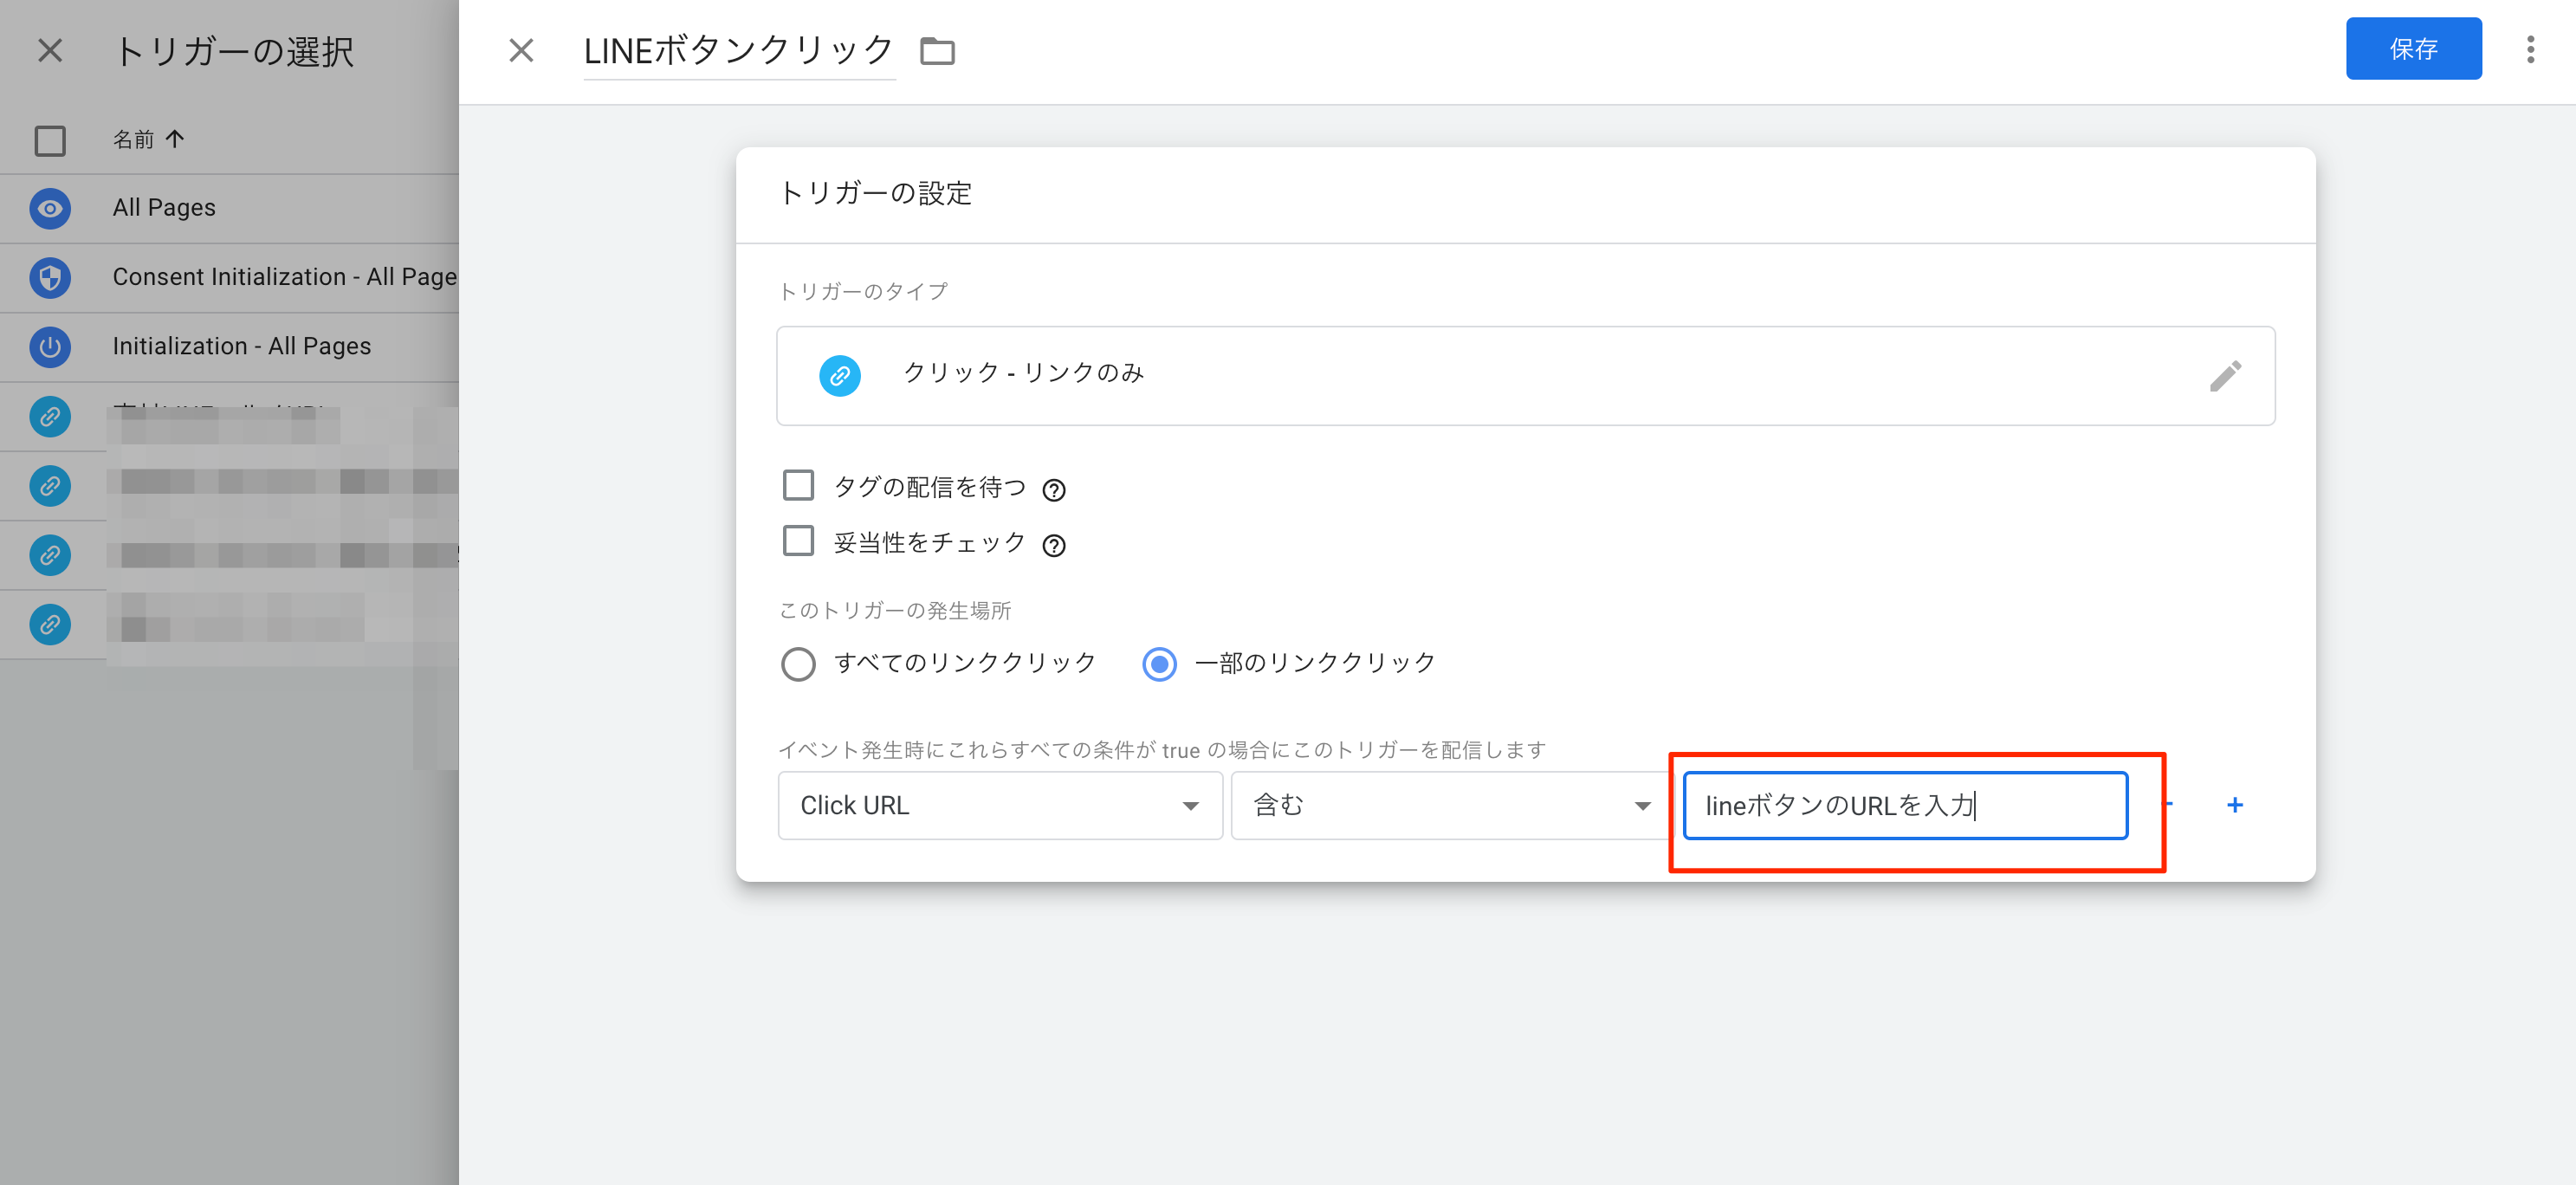Click link icon of first blurred trigger row
2576x1185 pixels.
coord(50,416)
